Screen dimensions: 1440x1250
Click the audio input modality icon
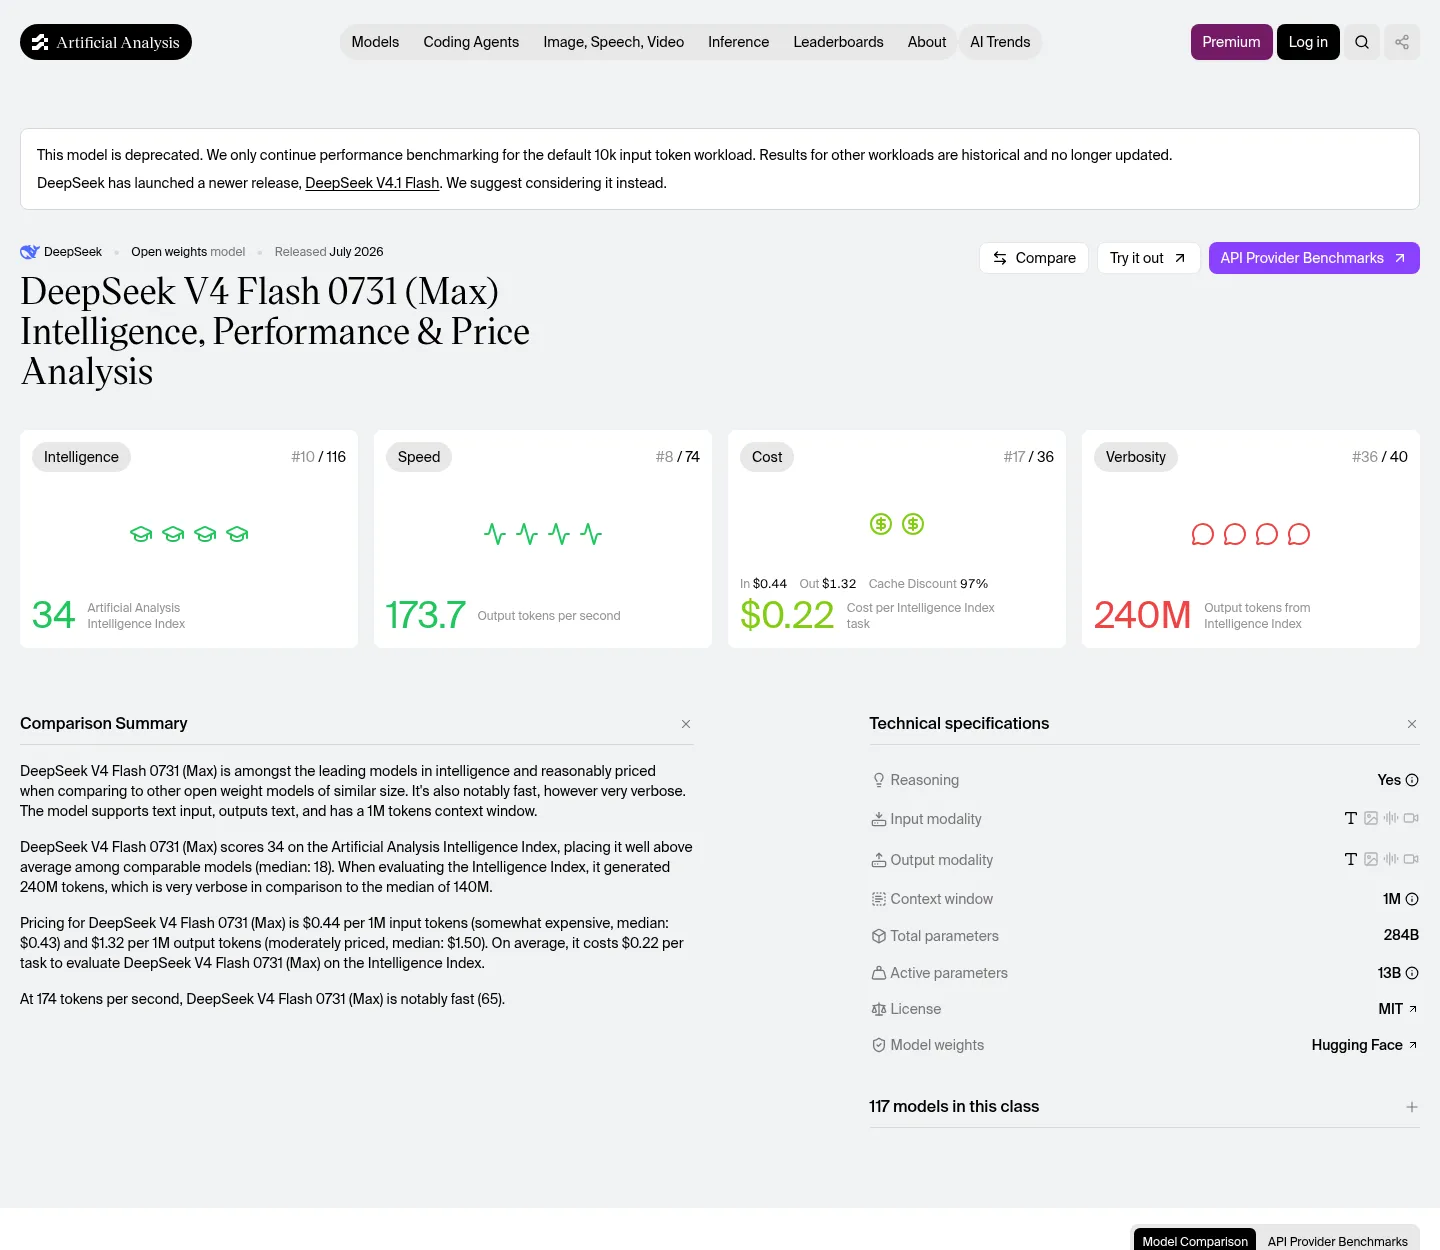[1391, 818]
